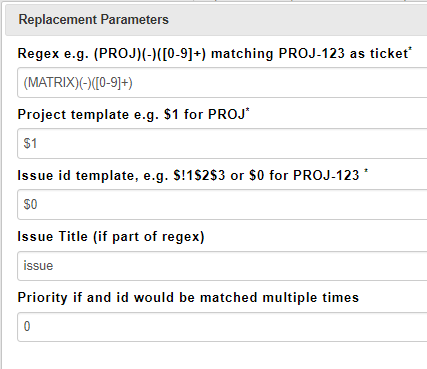Click the 'issue' placeholder text
This screenshot has width=427, height=369.
(x=38, y=266)
